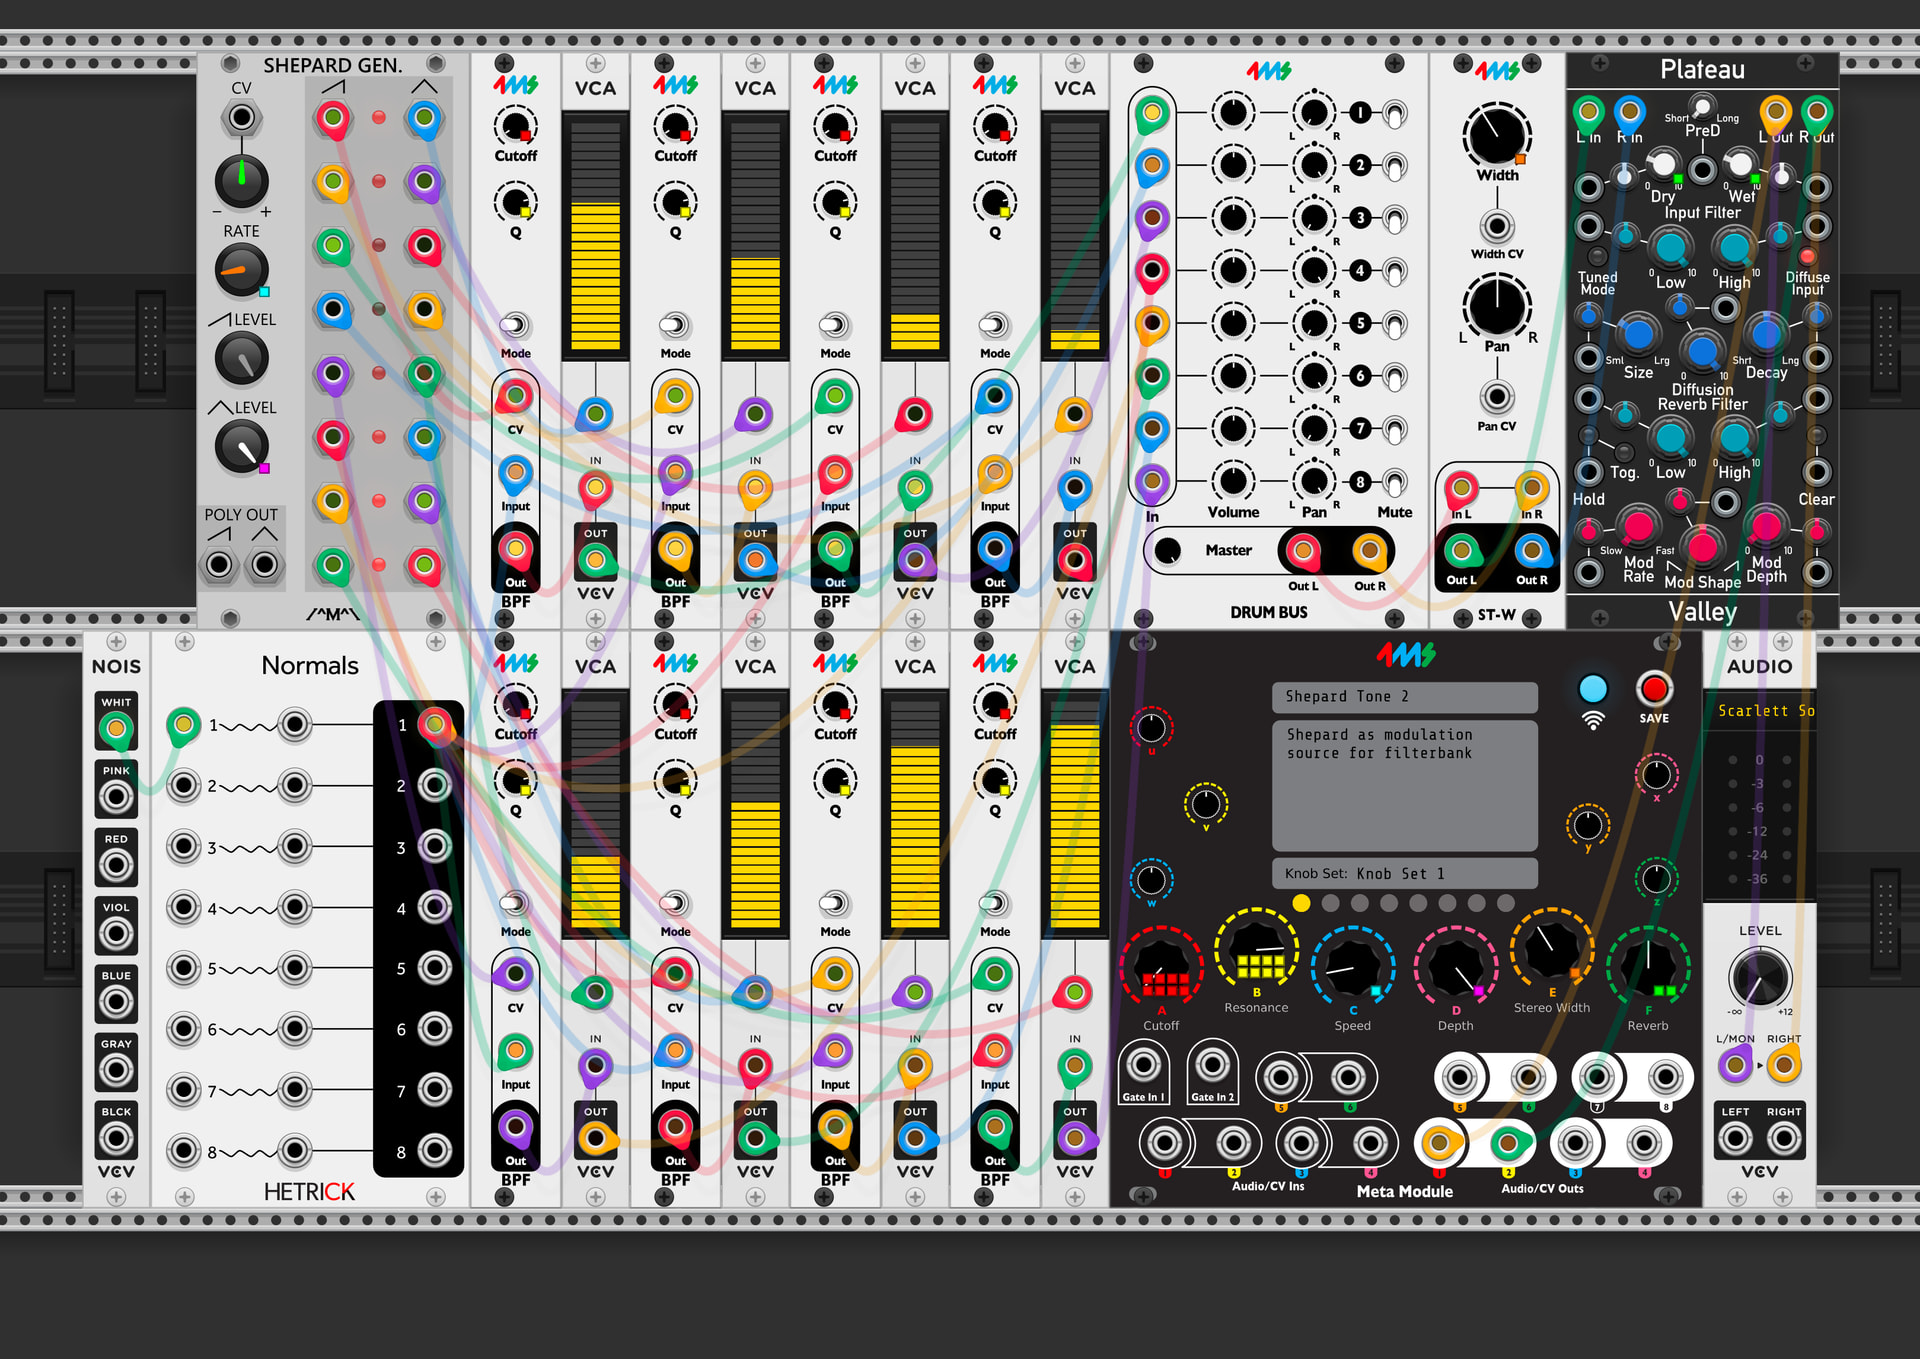1920x1359 pixels.
Task: Click the Audio module LEVEL knob
Action: coord(1759,976)
